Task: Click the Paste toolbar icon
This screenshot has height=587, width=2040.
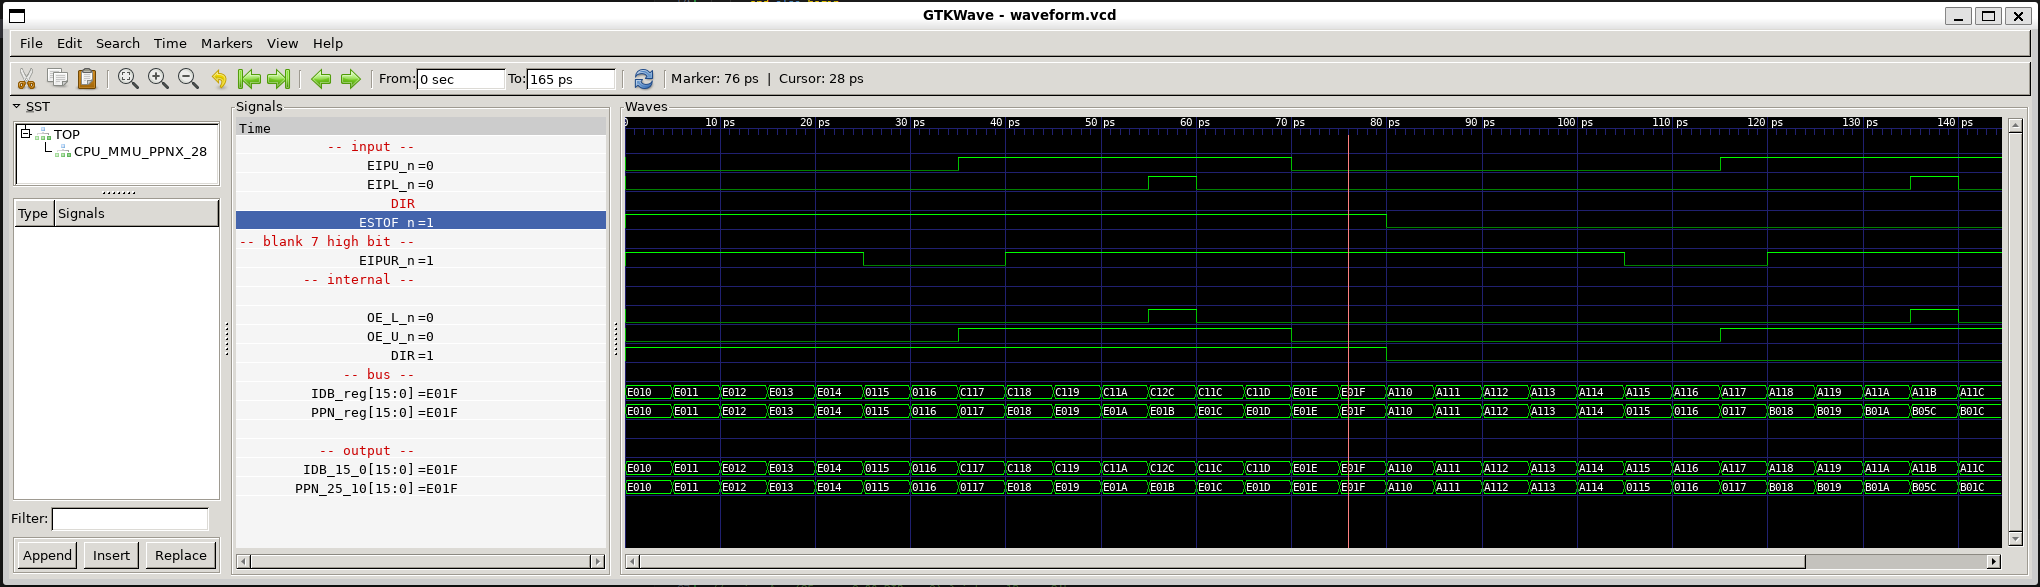Action: pyautogui.click(x=87, y=78)
